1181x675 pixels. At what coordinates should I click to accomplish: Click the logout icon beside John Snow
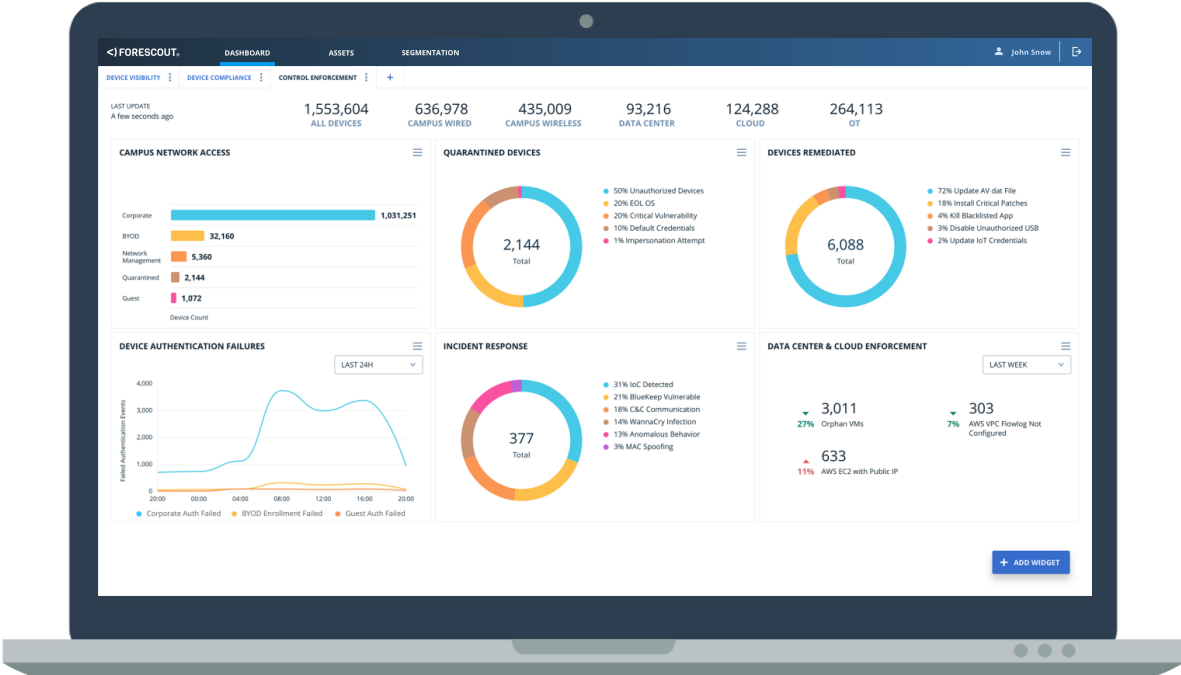(1076, 52)
